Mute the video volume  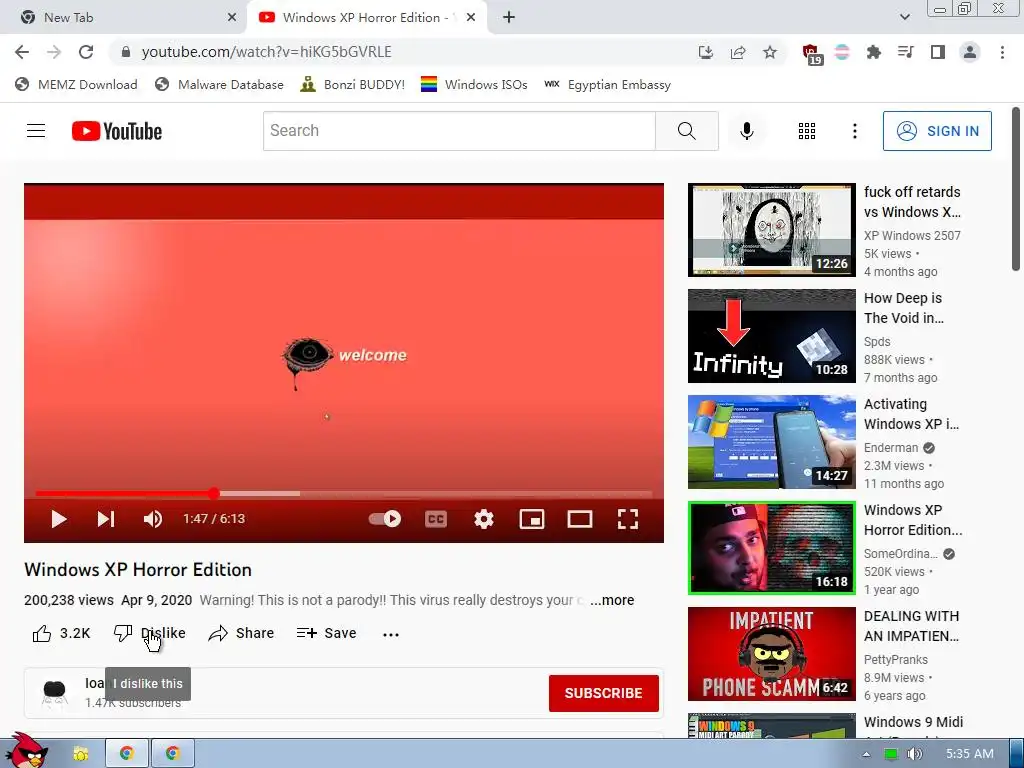pyautogui.click(x=152, y=519)
